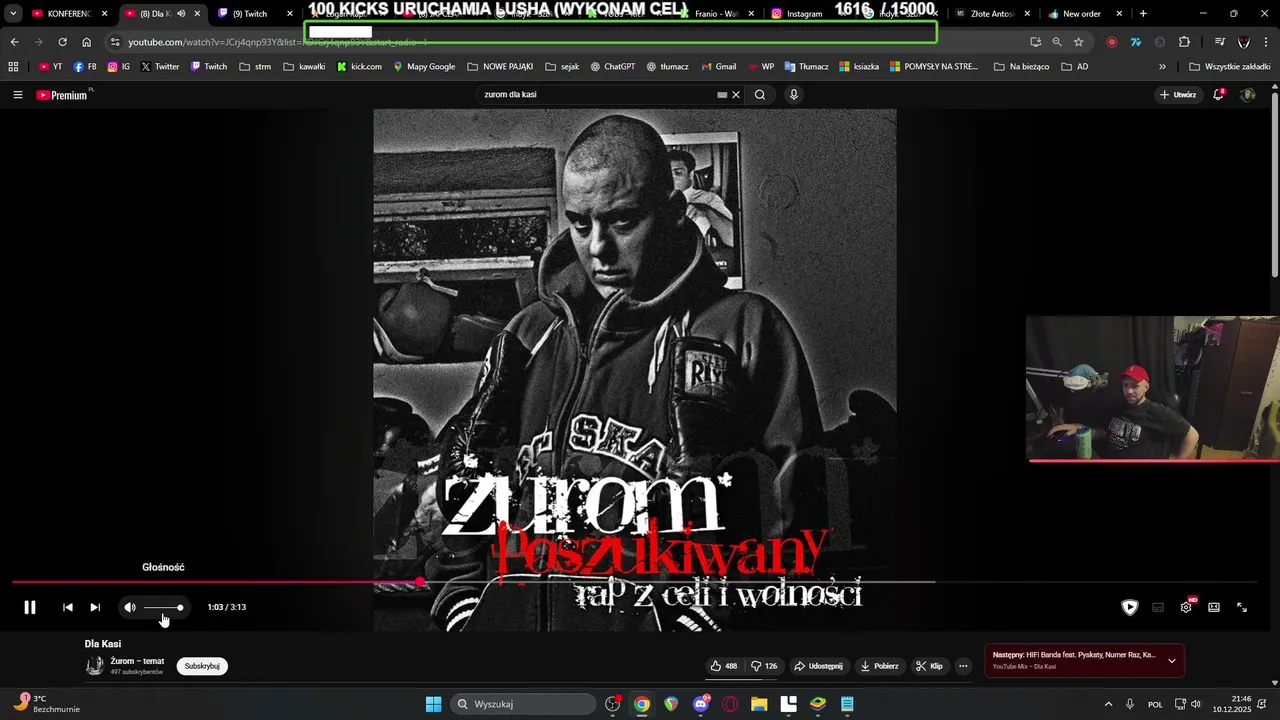The width and height of the screenshot is (1280, 720).
Task: Run YouTube search with magnifier button
Action: pos(760,95)
